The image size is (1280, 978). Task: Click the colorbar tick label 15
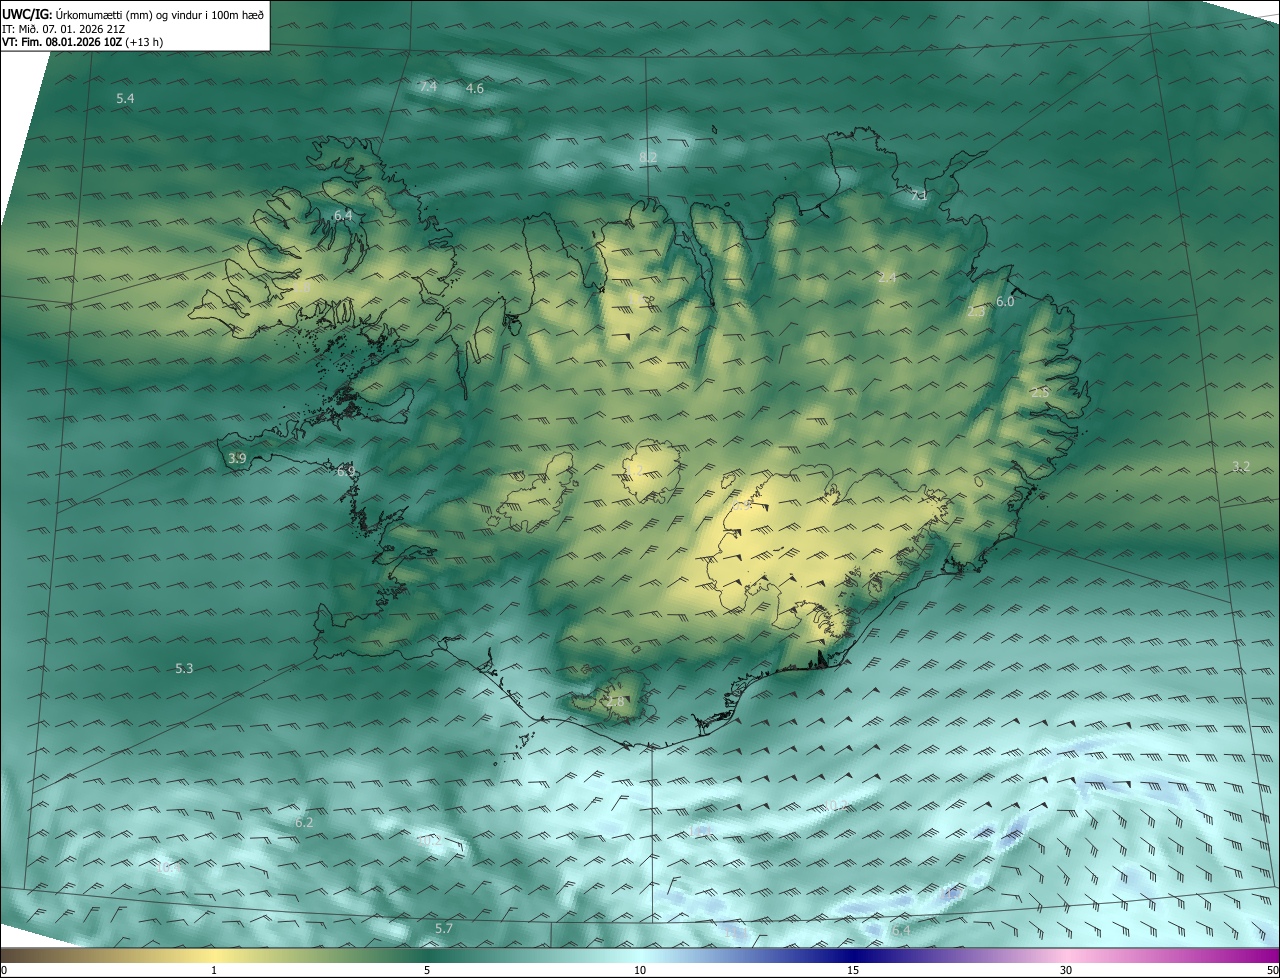click(x=853, y=970)
